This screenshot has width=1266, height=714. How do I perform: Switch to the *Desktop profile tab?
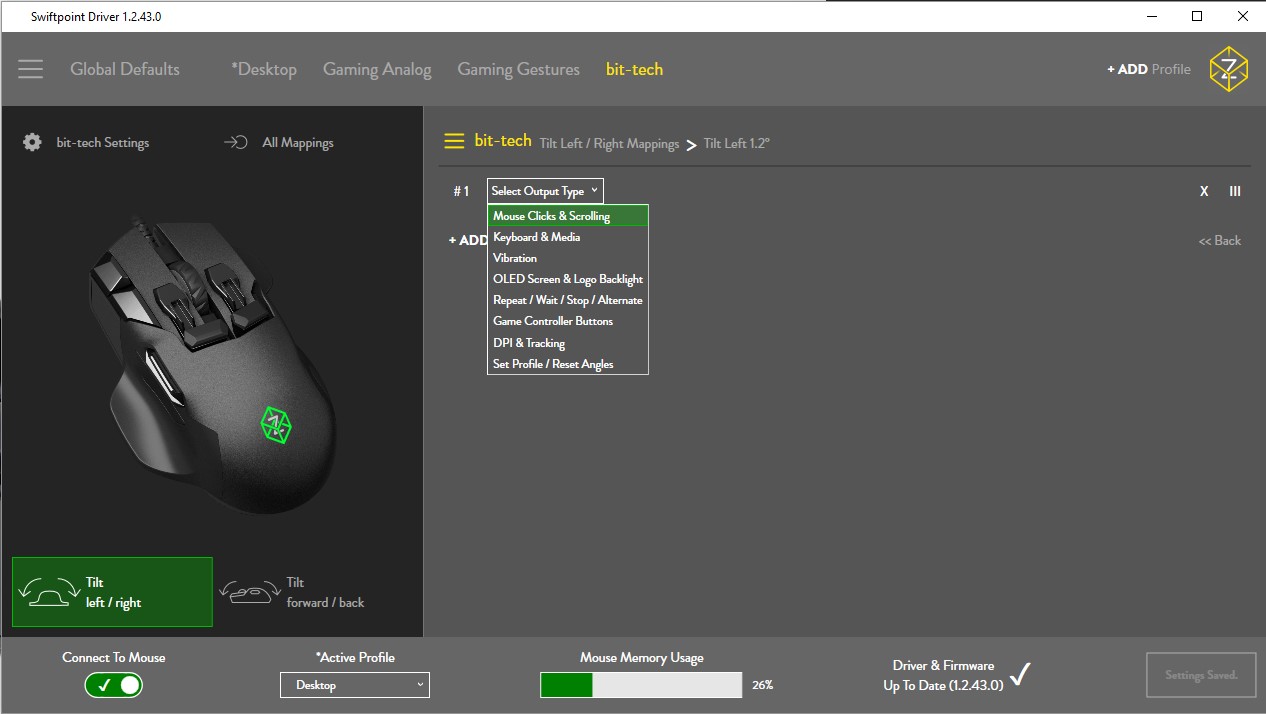(264, 69)
